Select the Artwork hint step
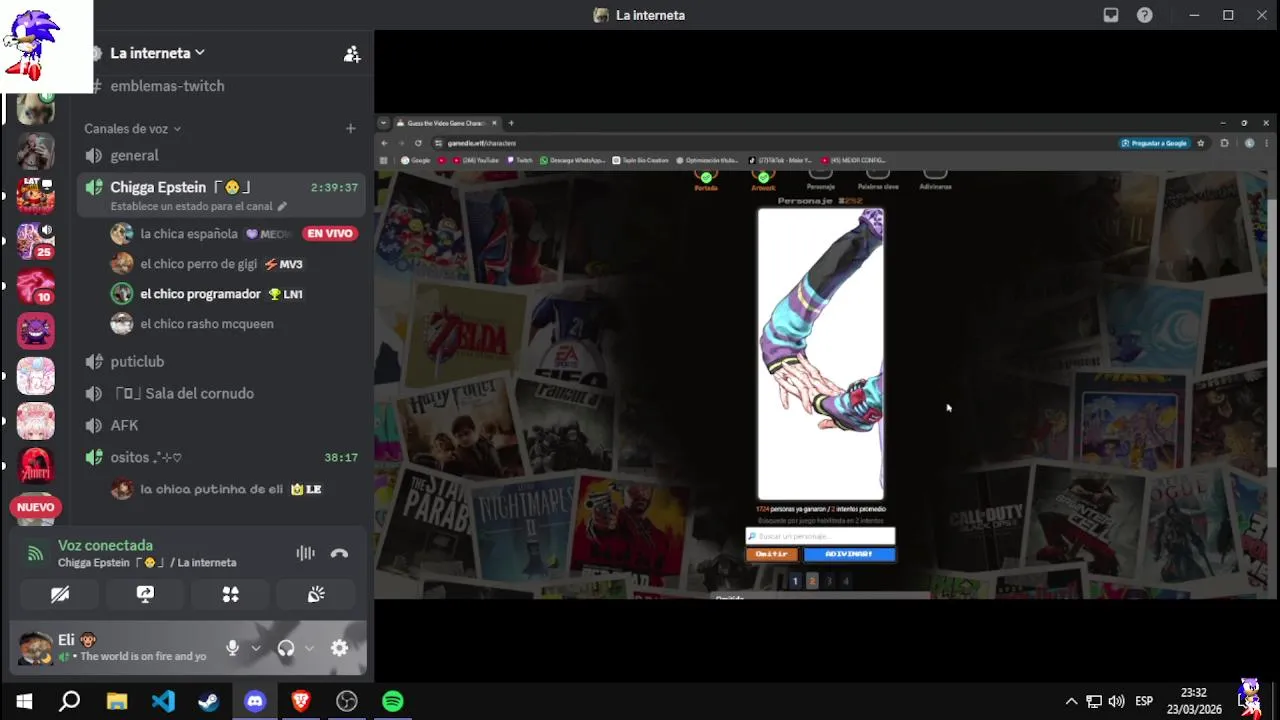Image resolution: width=1280 pixels, height=720 pixels. pos(763,180)
